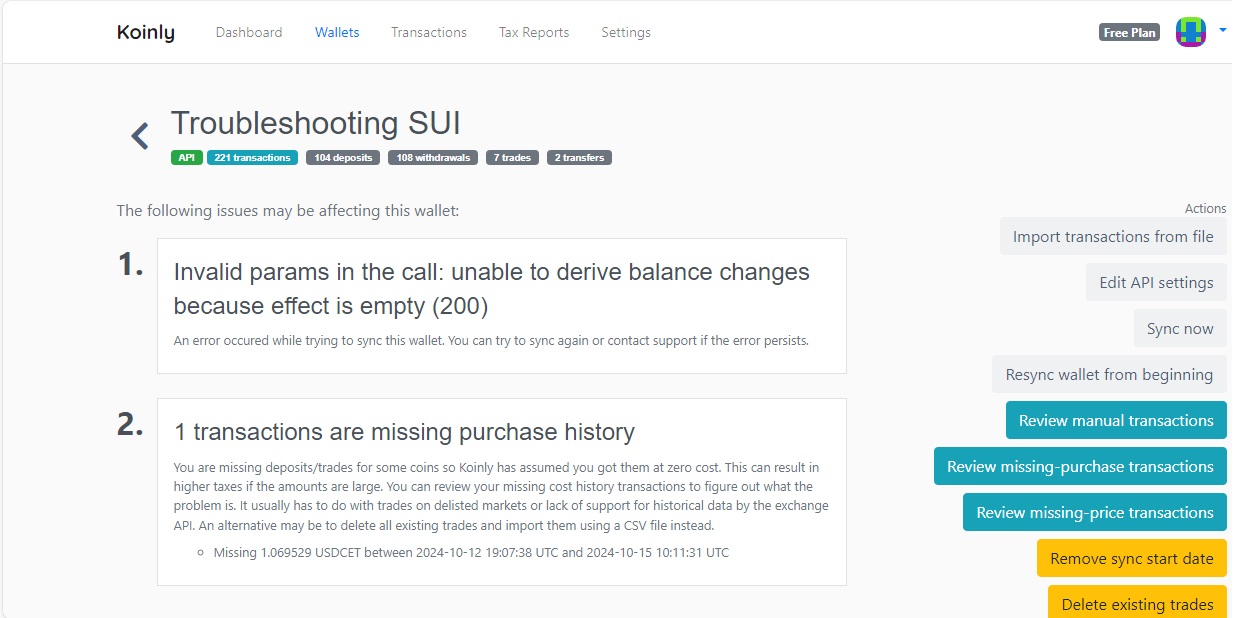Open Review missing-purchase transactions
Screen dimensions: 1233x618
tap(1080, 467)
